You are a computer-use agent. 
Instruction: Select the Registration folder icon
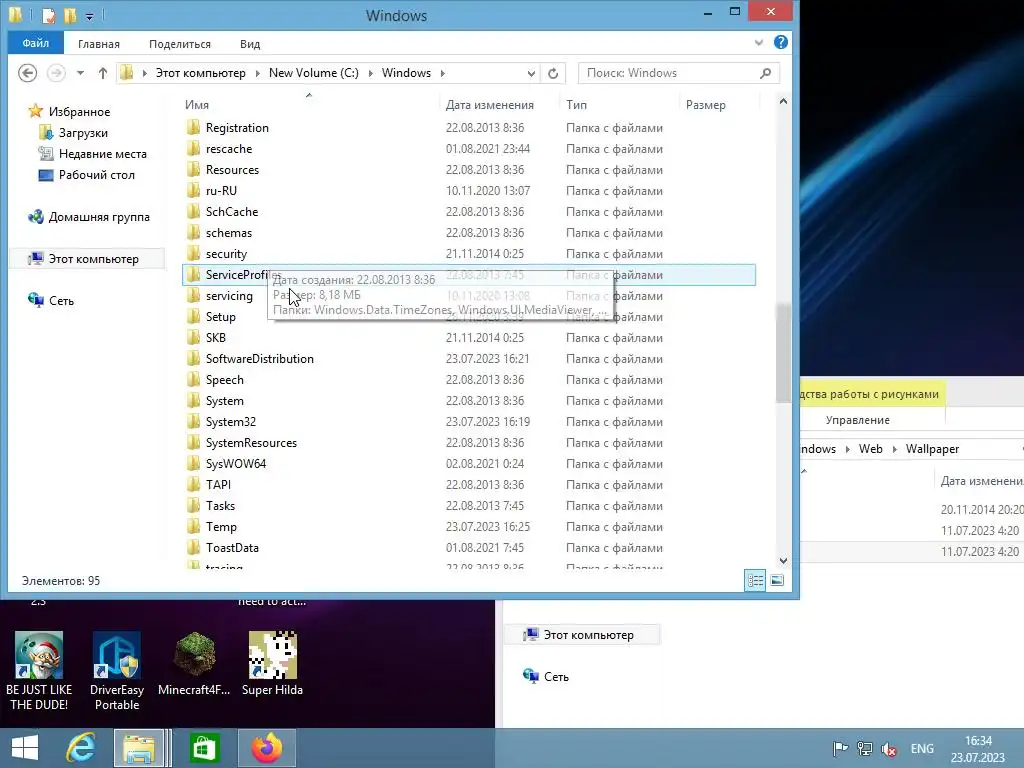[193, 127]
